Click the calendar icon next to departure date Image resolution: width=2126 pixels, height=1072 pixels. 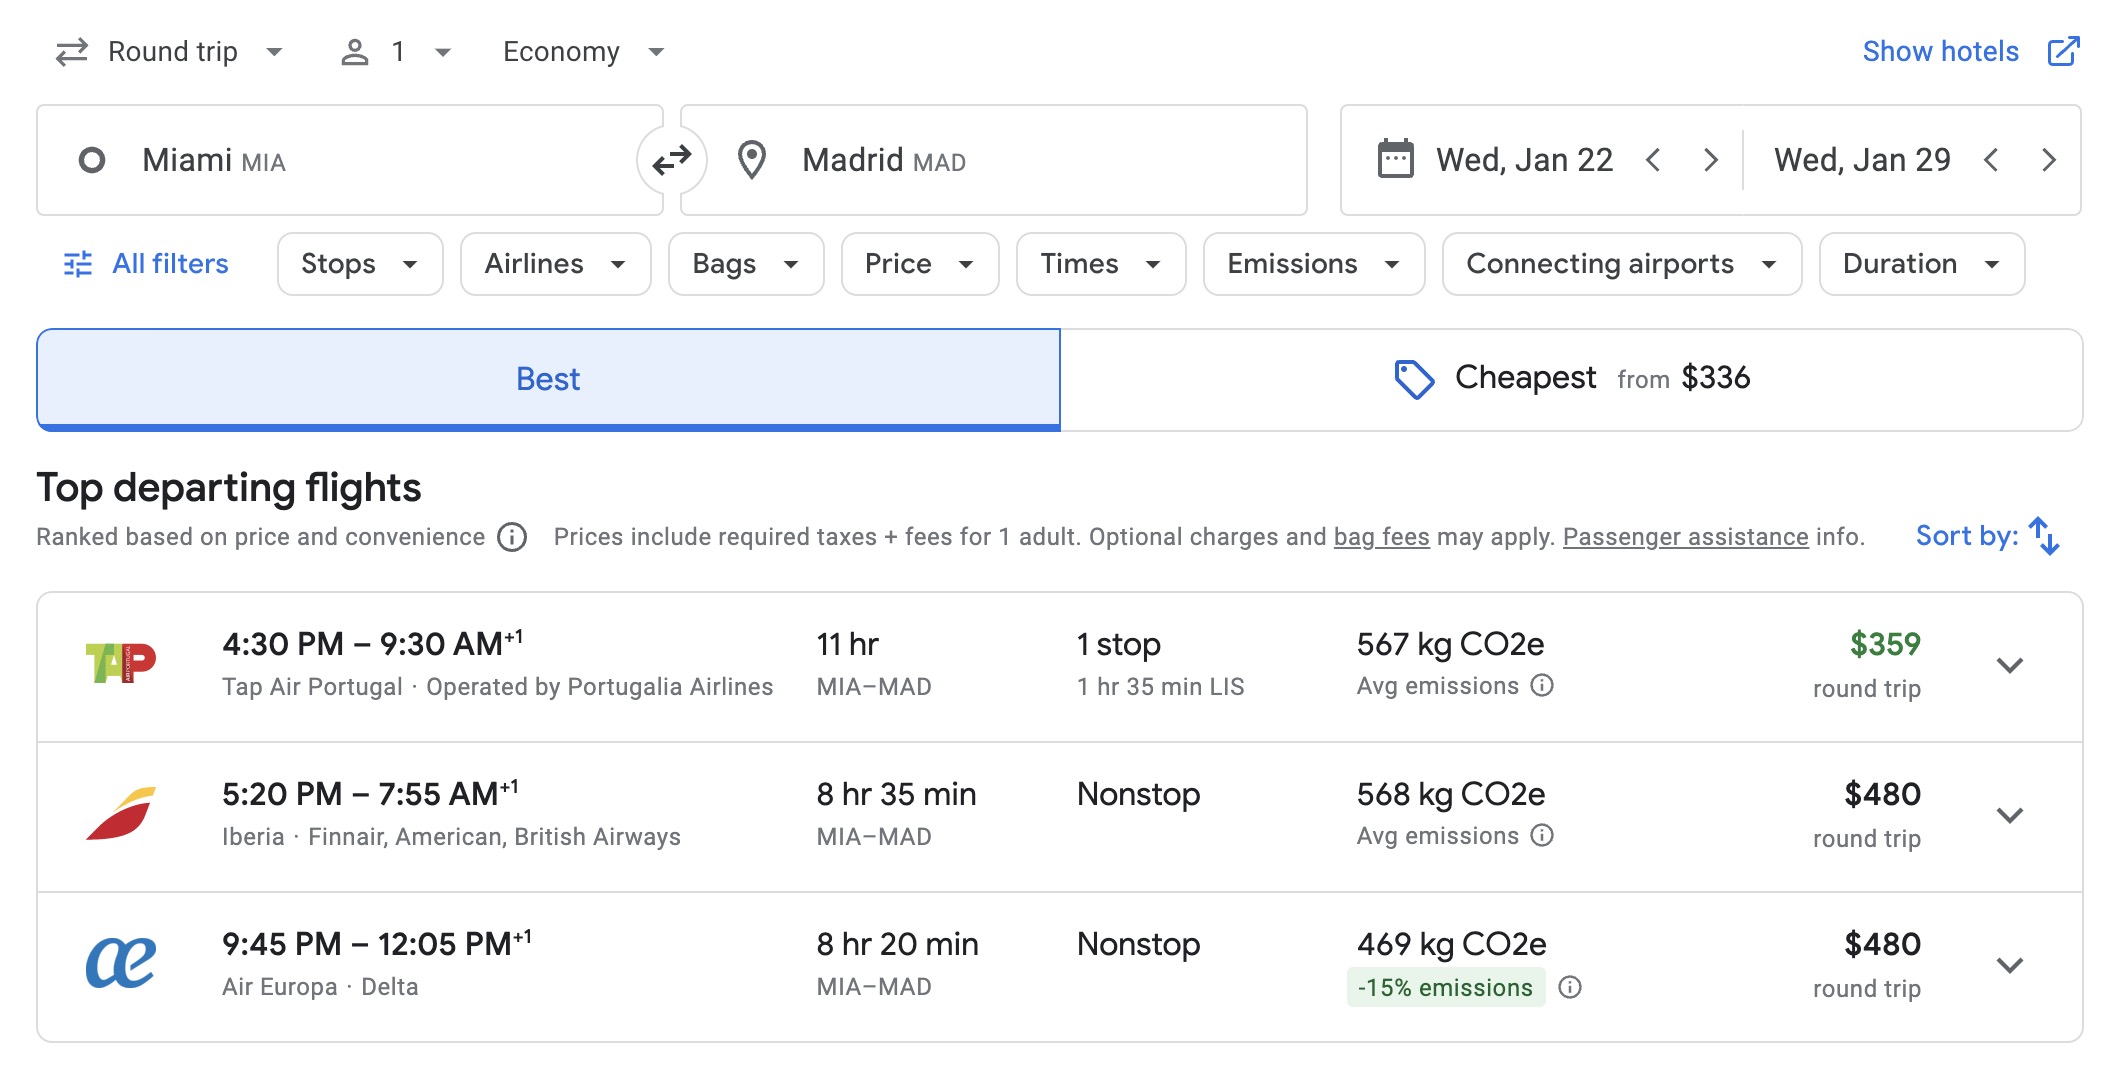pos(1397,159)
